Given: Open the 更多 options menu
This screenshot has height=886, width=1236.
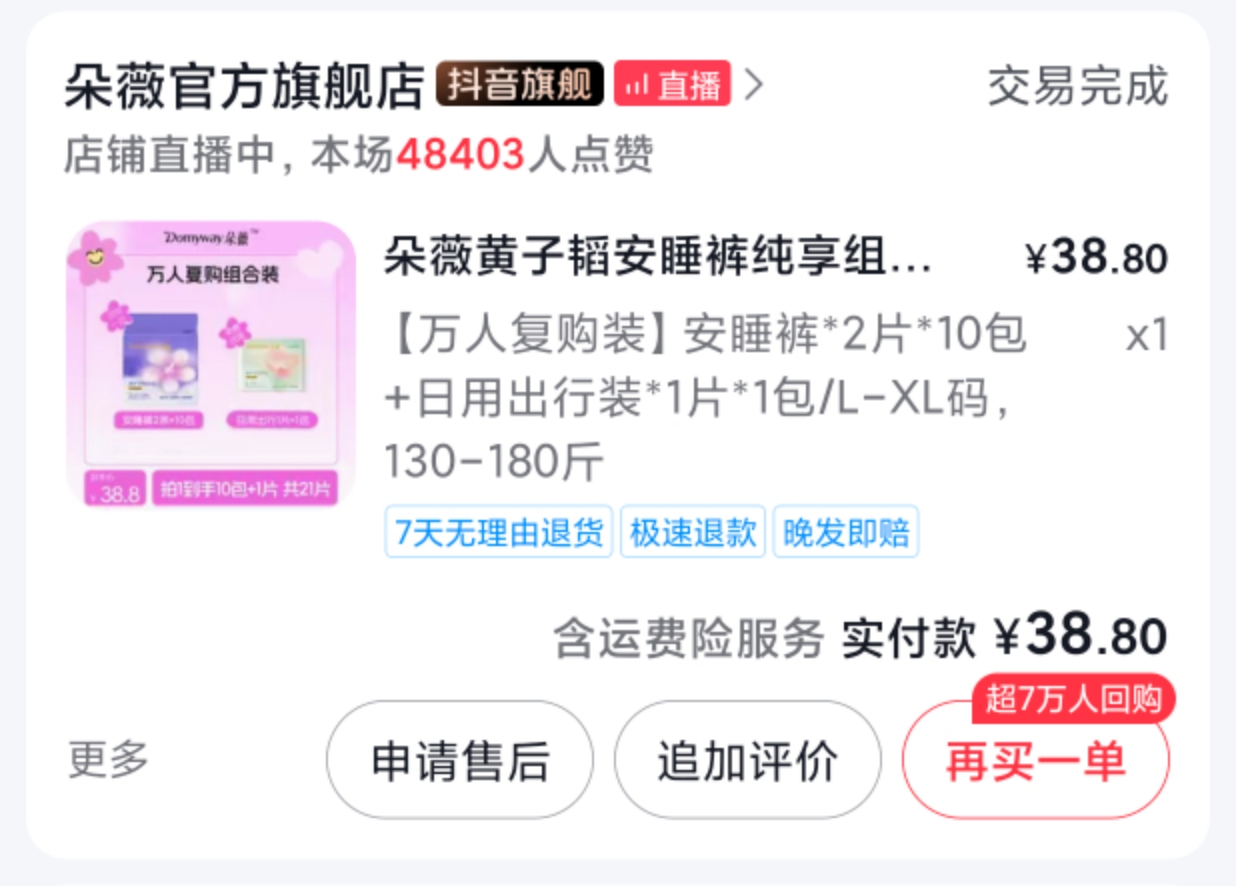Looking at the screenshot, I should tap(109, 759).
